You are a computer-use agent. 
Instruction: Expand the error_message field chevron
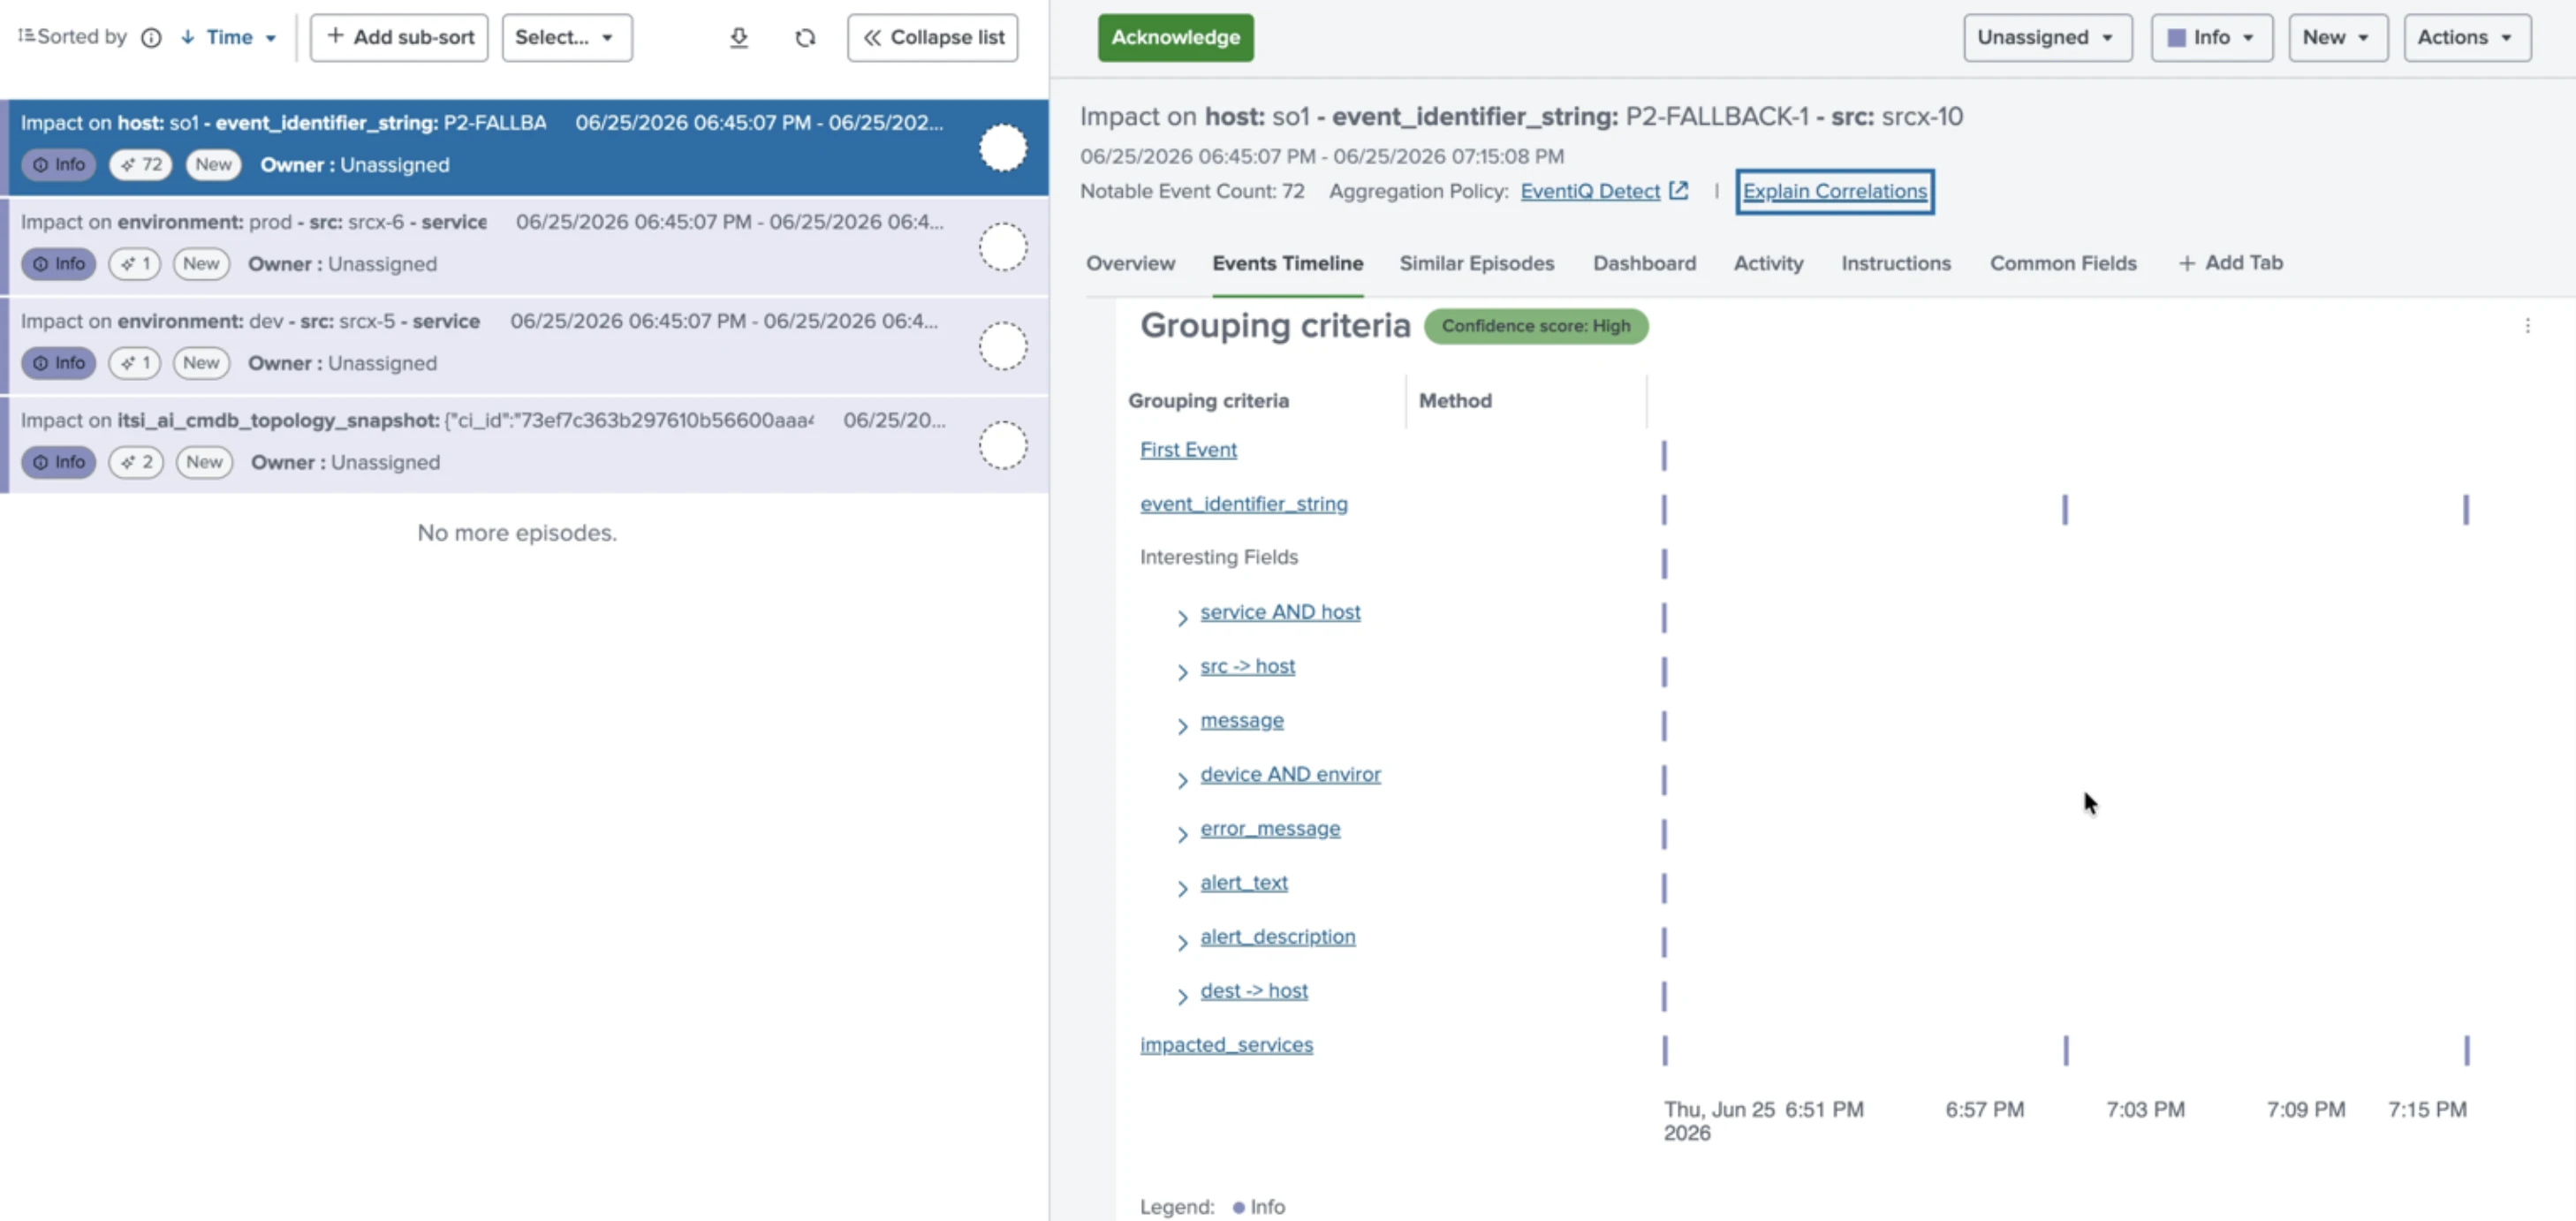pyautogui.click(x=1182, y=834)
